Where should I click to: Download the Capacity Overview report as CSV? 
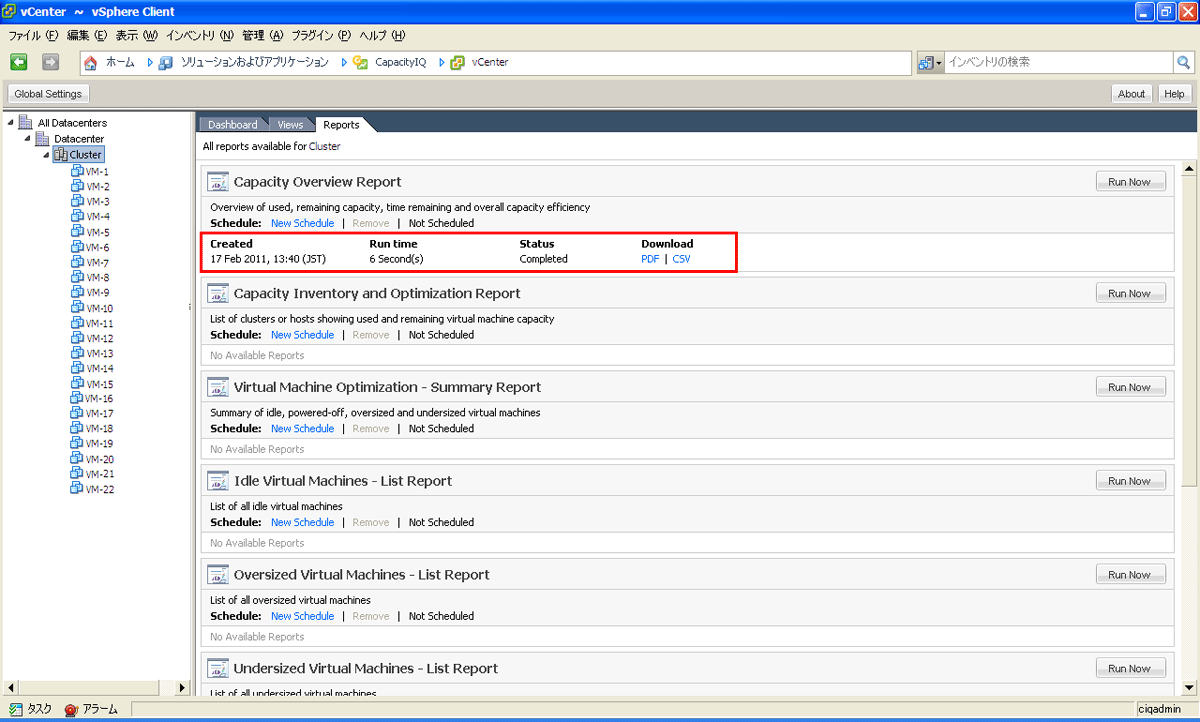[681, 259]
